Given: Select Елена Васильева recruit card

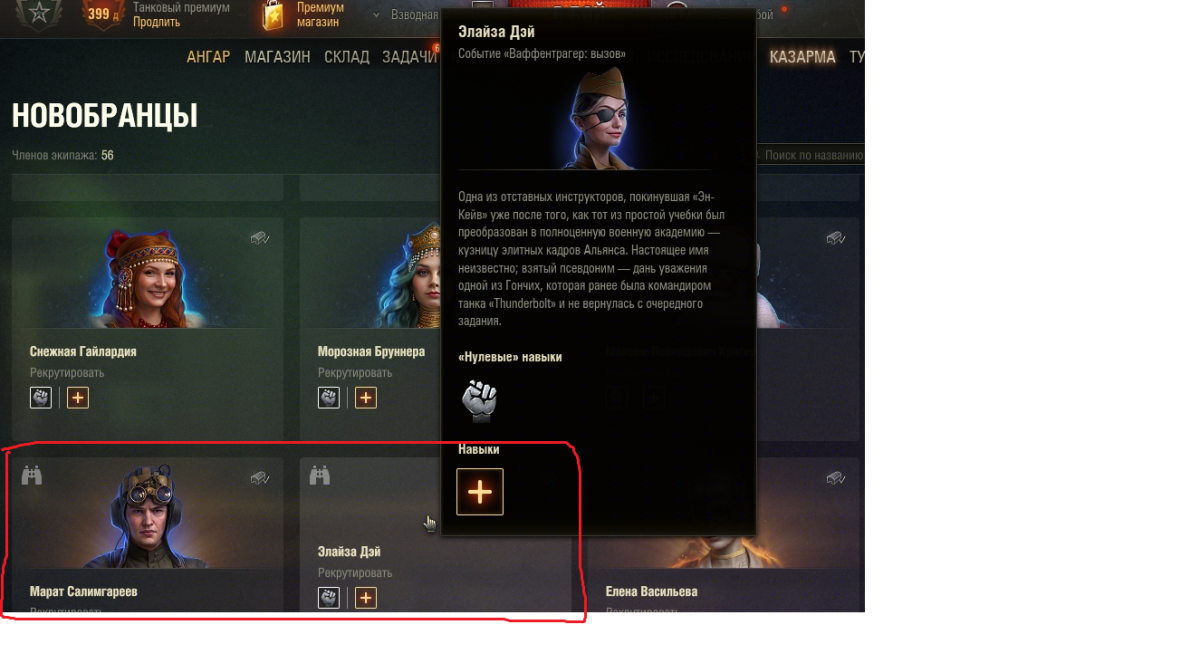Looking at the screenshot, I should pos(723,535).
